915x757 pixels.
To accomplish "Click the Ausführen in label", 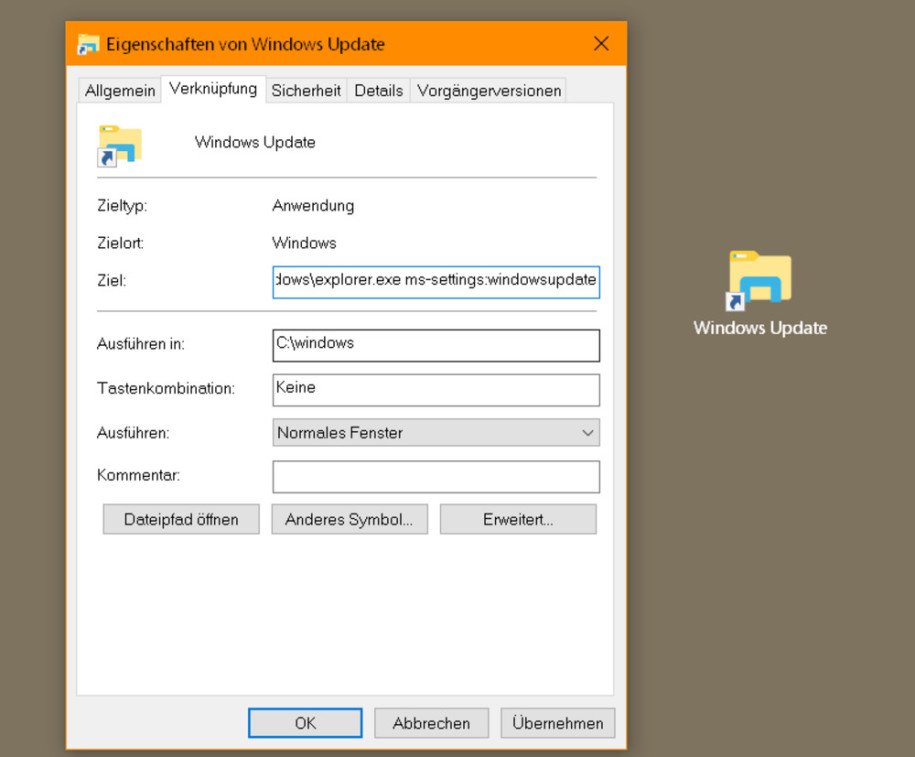I will (141, 344).
